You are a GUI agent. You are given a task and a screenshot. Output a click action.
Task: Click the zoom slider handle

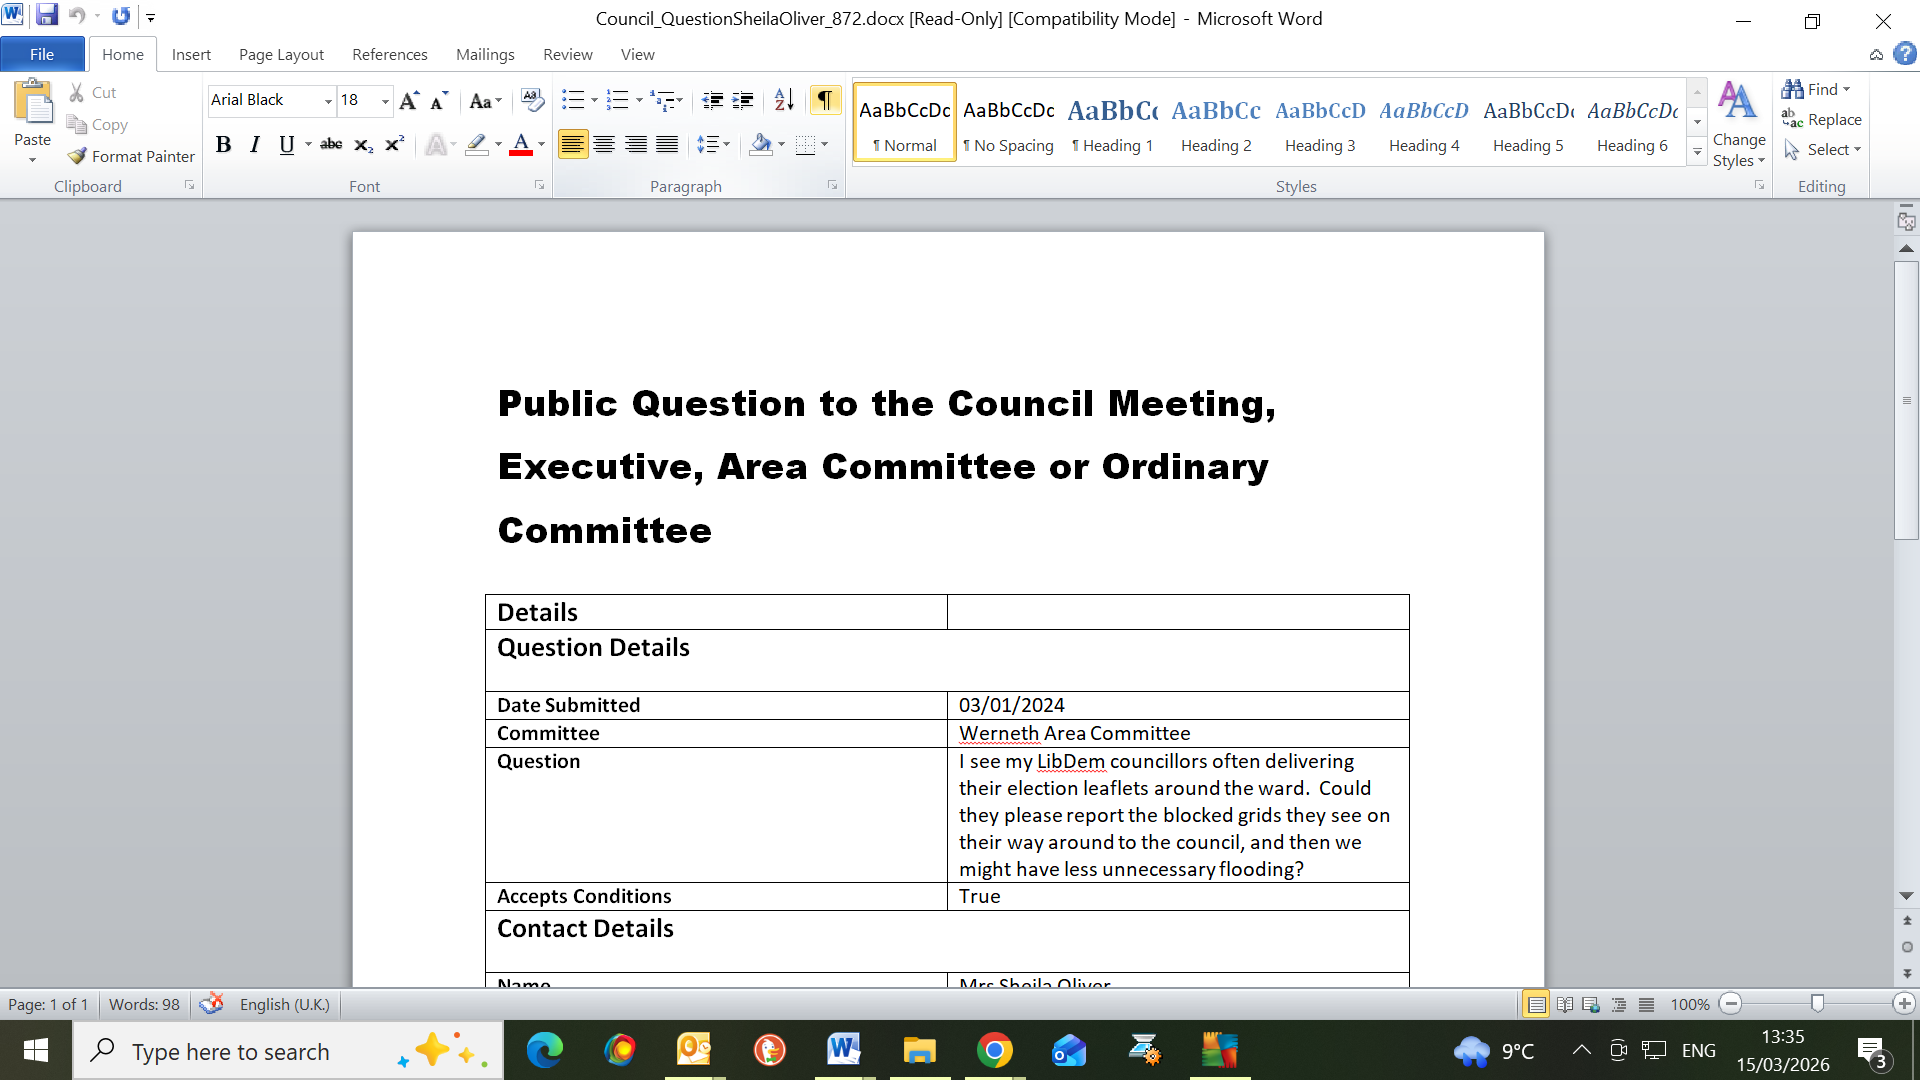coord(1817,1003)
